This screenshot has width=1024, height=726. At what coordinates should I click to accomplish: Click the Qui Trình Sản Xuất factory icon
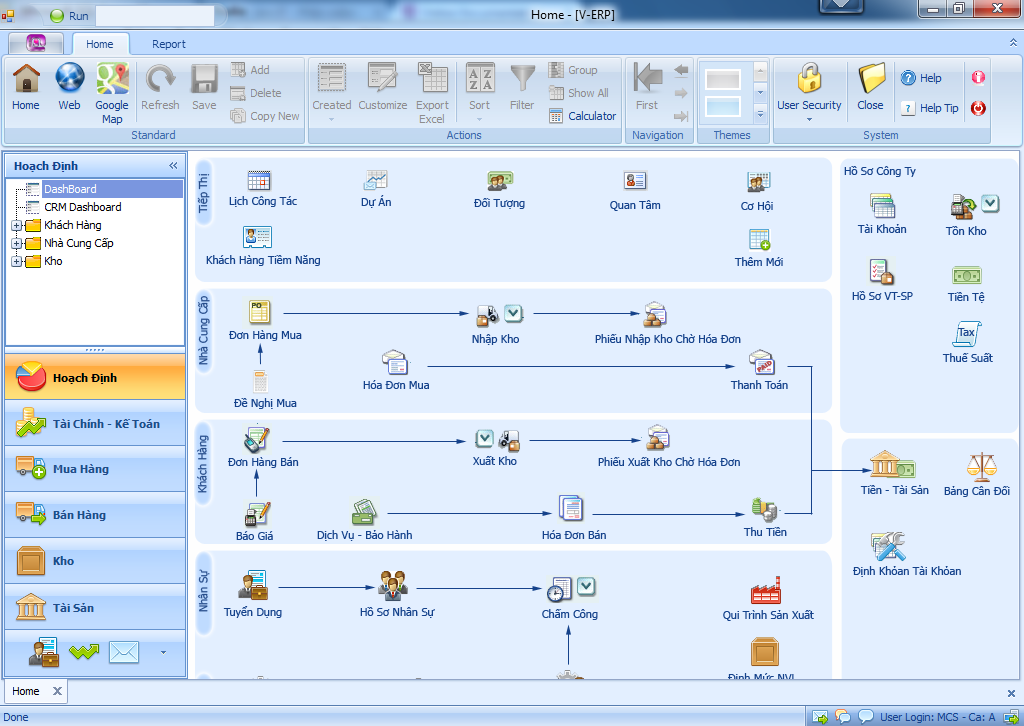[x=765, y=590]
